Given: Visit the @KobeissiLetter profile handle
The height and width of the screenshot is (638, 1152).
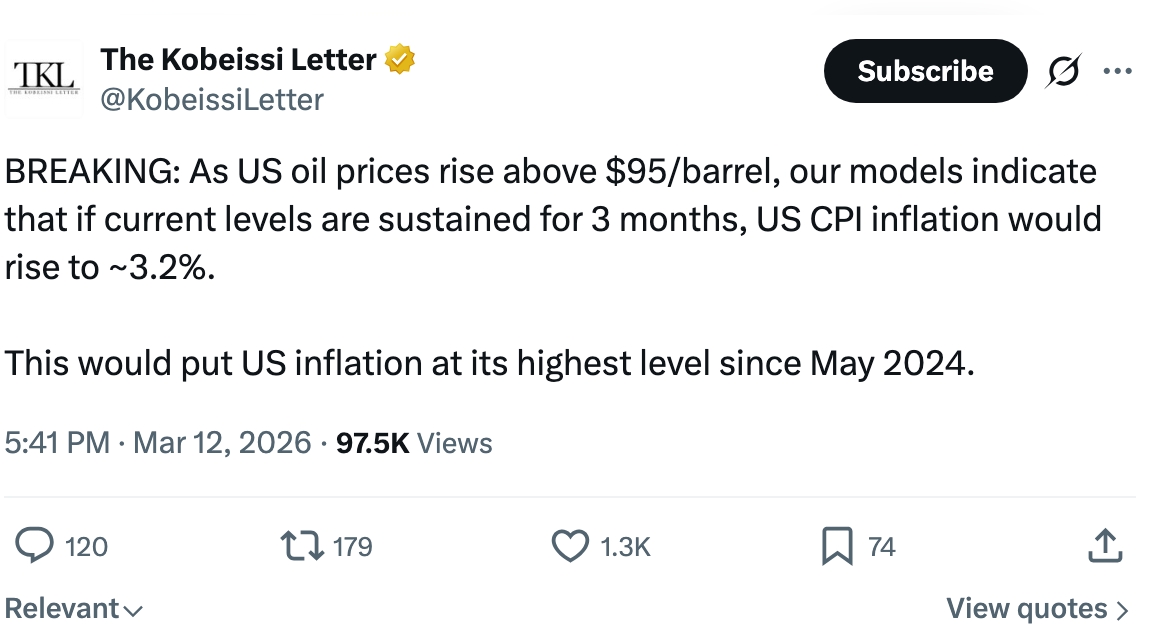Looking at the screenshot, I should coord(211,99).
